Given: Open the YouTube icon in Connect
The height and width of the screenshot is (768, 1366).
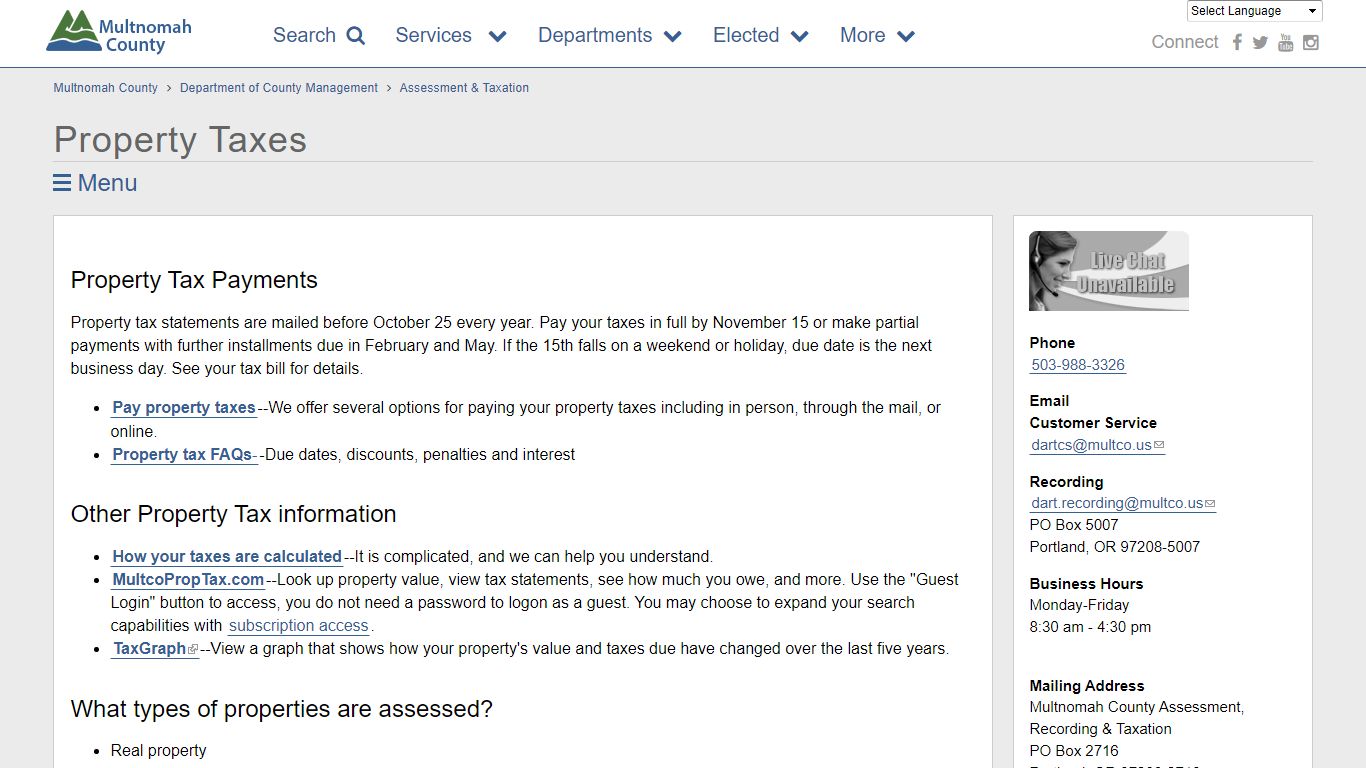Looking at the screenshot, I should (x=1286, y=42).
